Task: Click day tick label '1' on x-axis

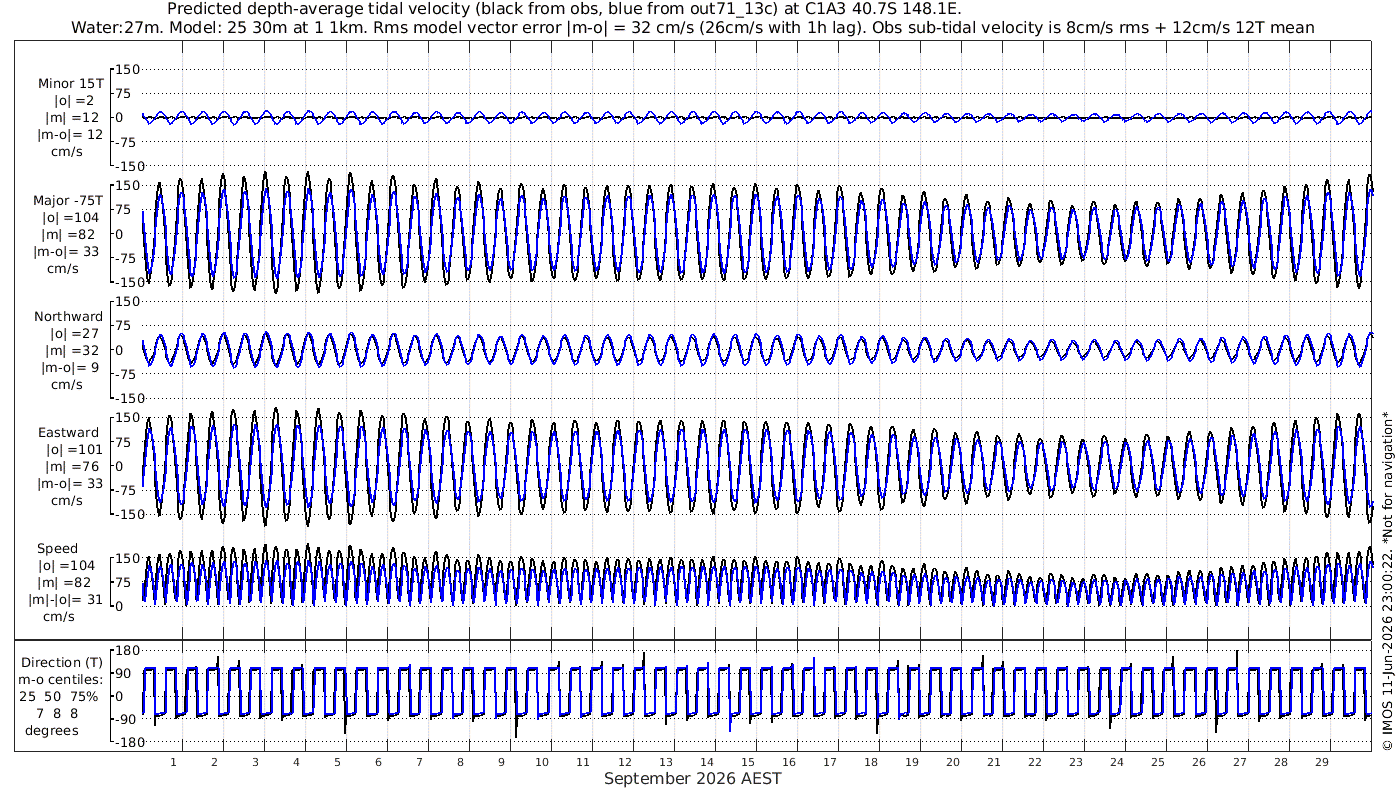Action: [173, 762]
